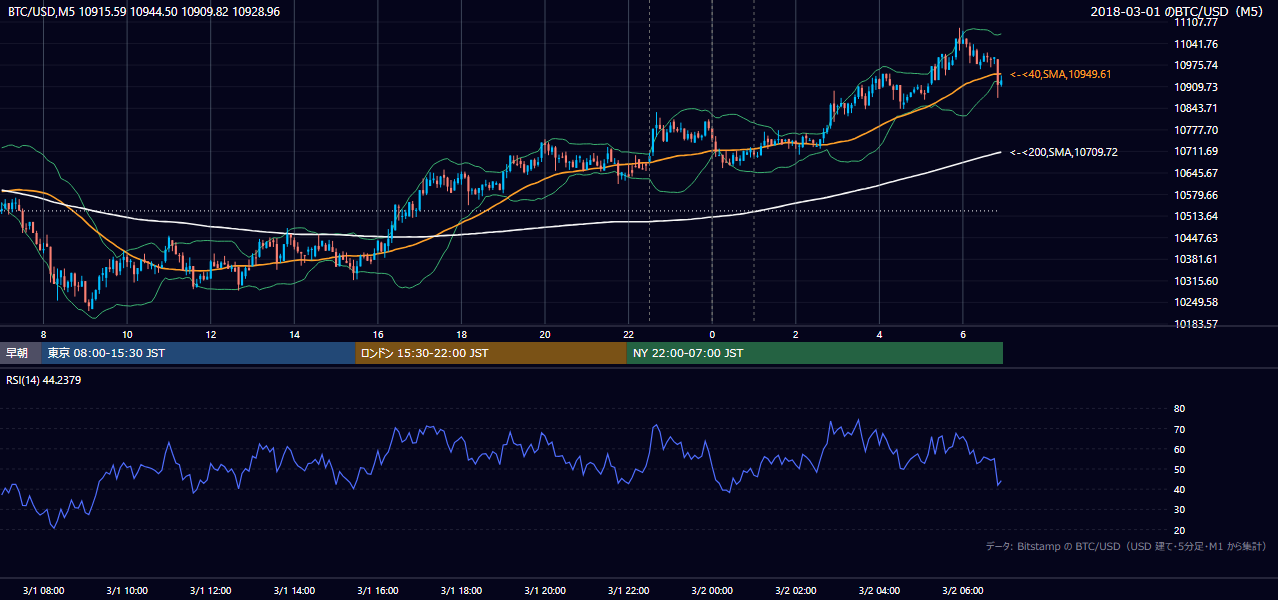The height and width of the screenshot is (600, 1278).
Task: Click the bottom time label 3/2 04:00
Action: click(879, 590)
